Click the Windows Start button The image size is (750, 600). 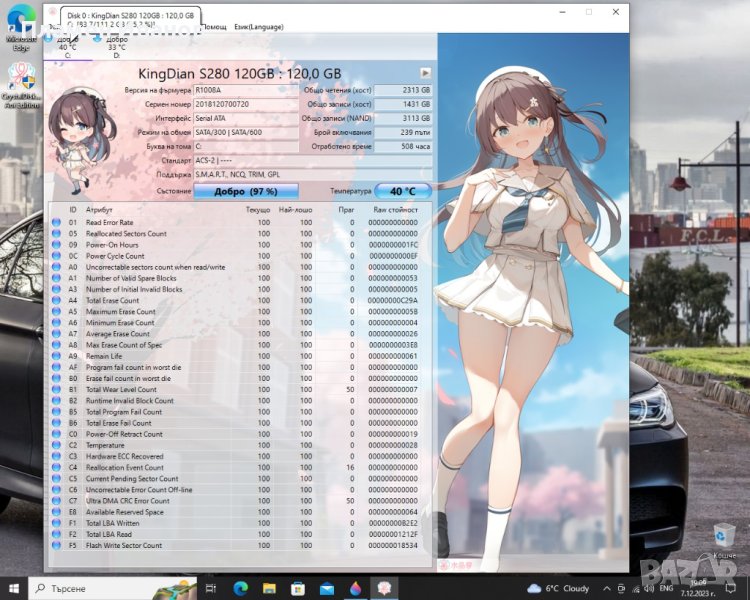point(14,588)
